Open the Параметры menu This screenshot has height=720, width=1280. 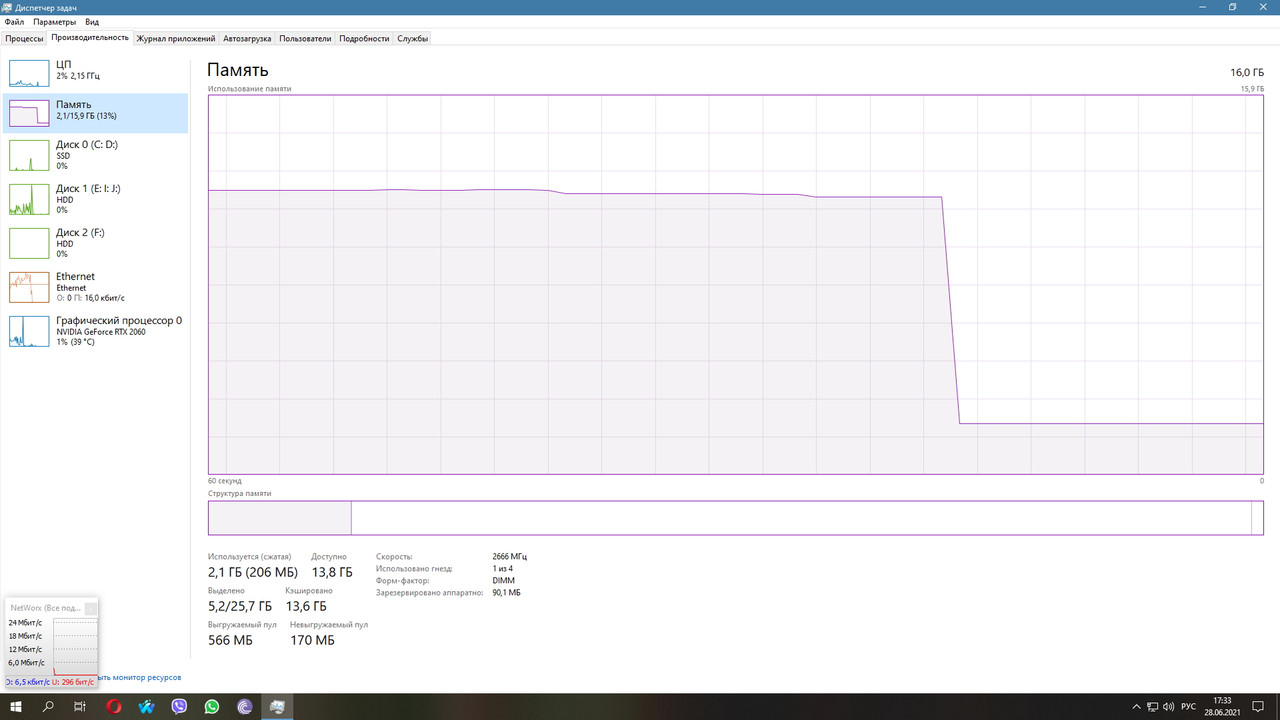click(x=54, y=22)
